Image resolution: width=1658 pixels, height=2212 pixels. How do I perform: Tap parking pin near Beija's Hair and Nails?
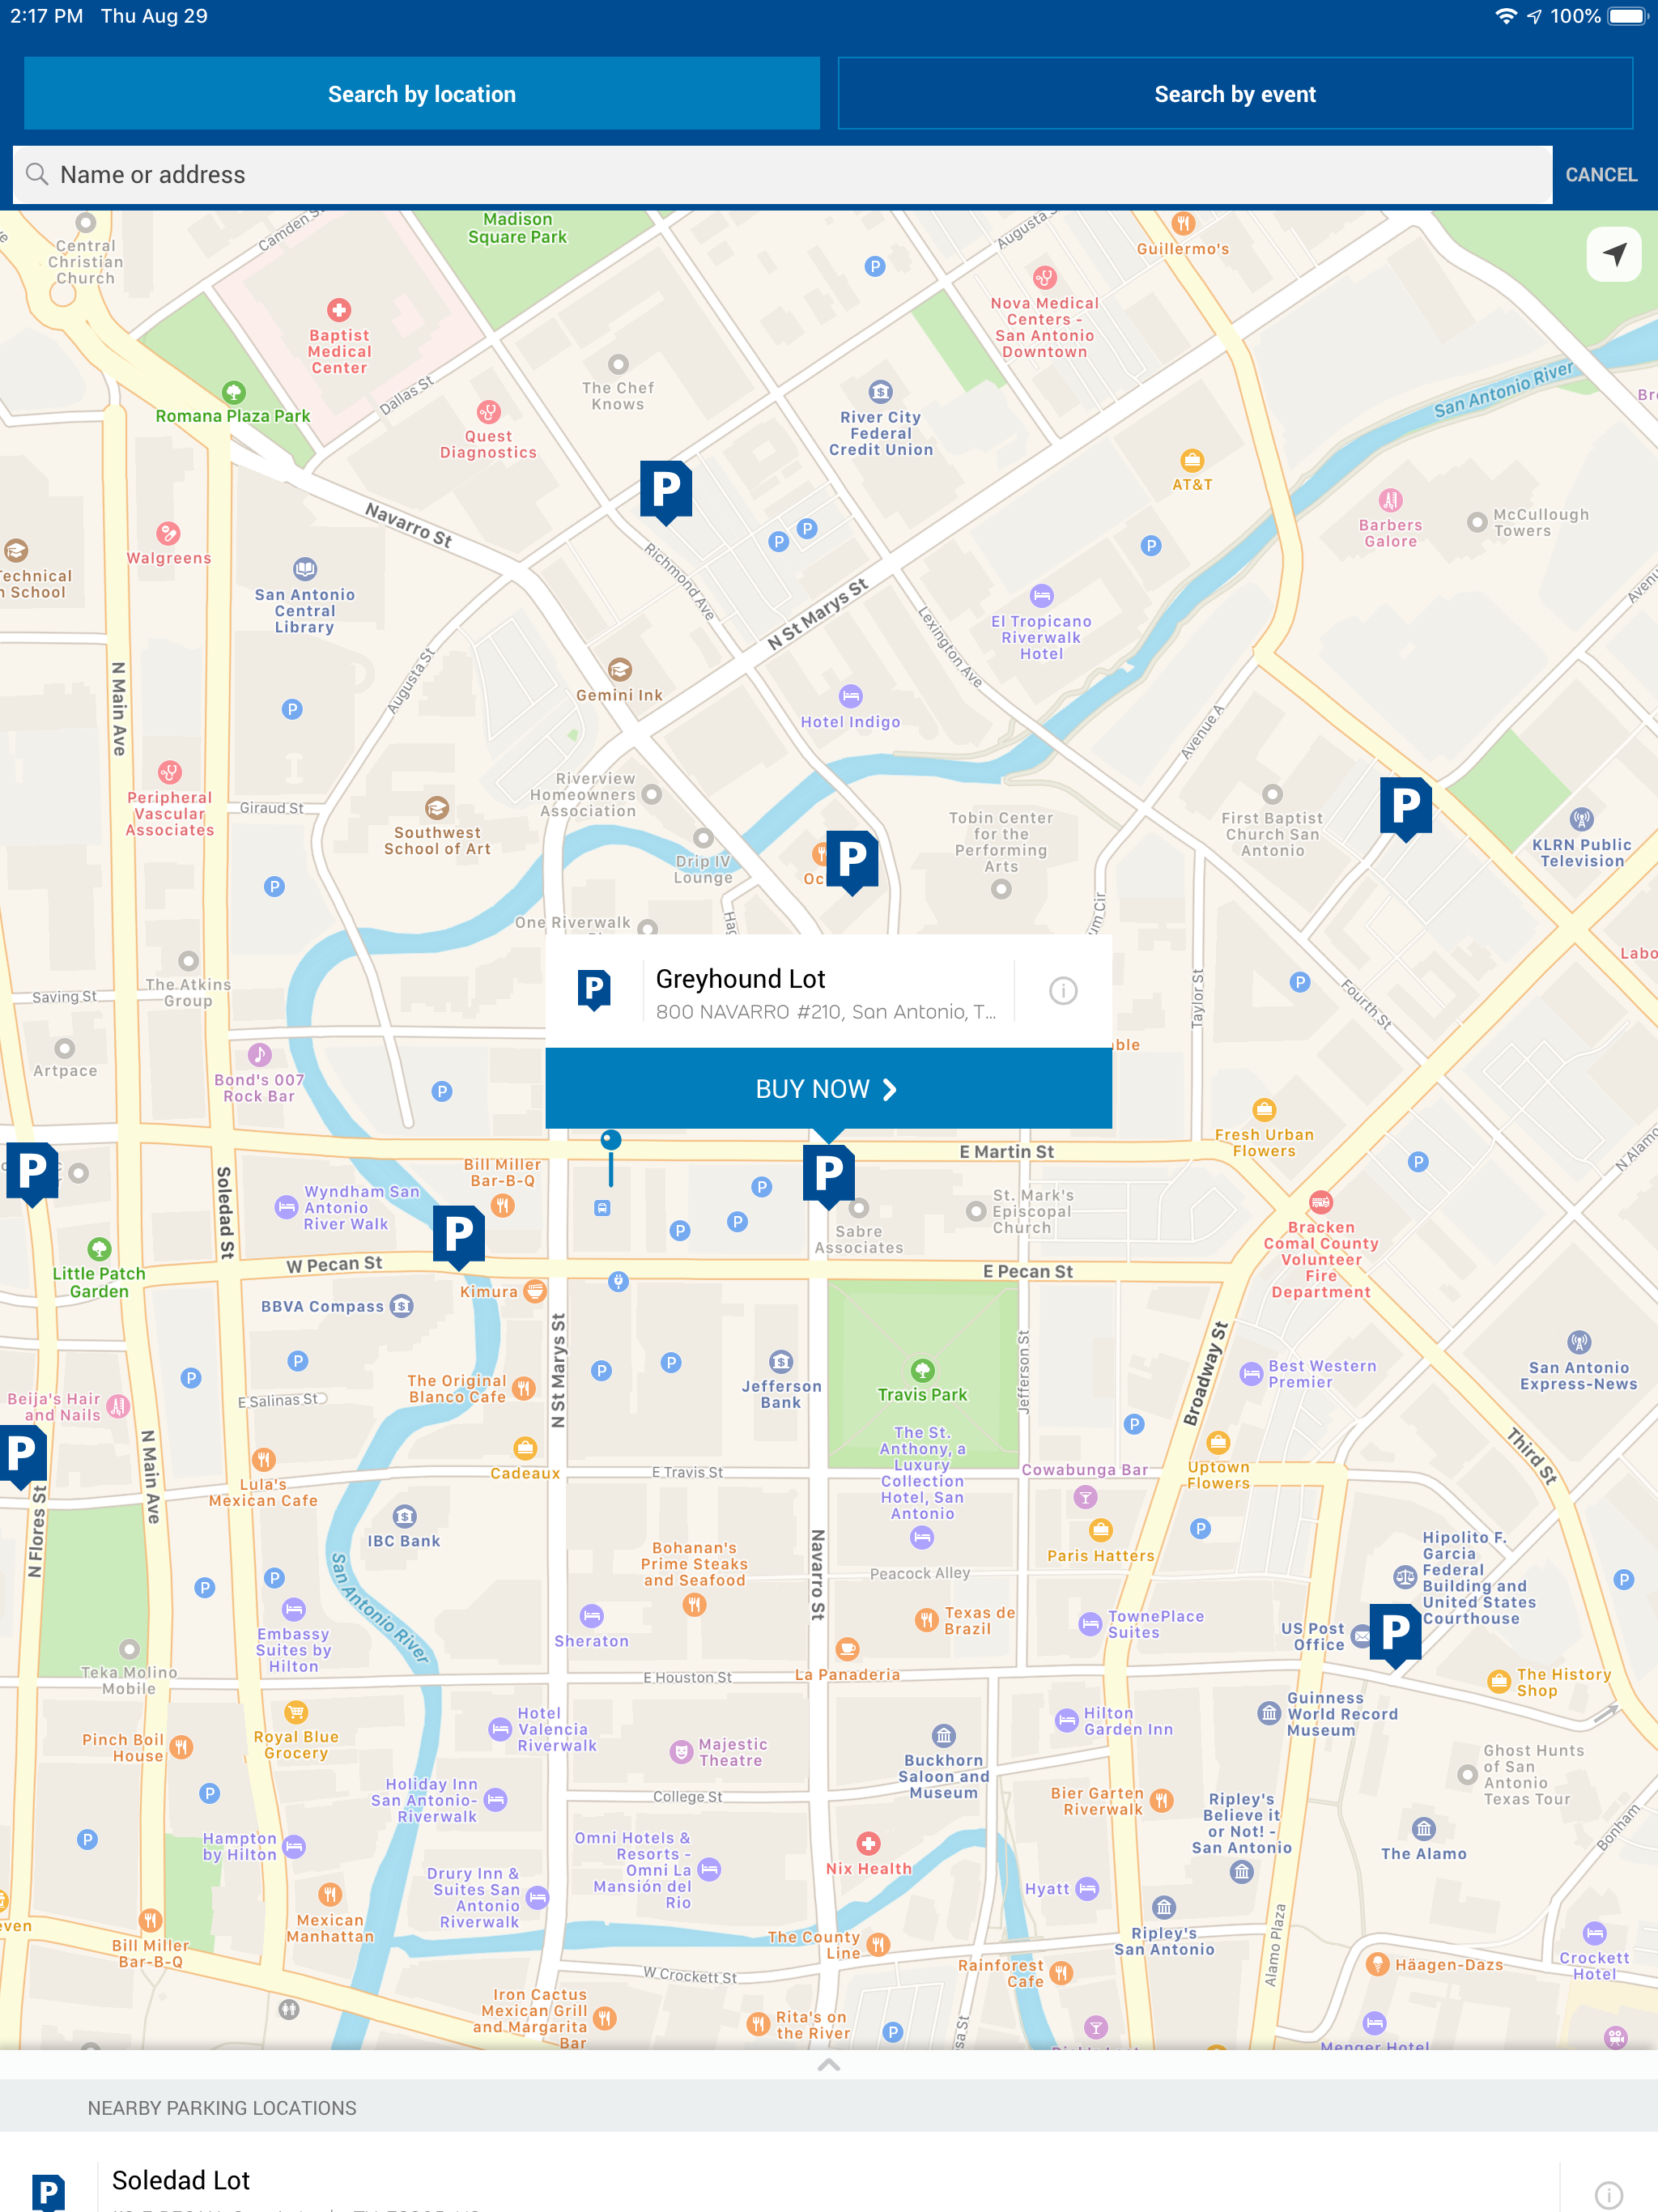click(x=22, y=1455)
